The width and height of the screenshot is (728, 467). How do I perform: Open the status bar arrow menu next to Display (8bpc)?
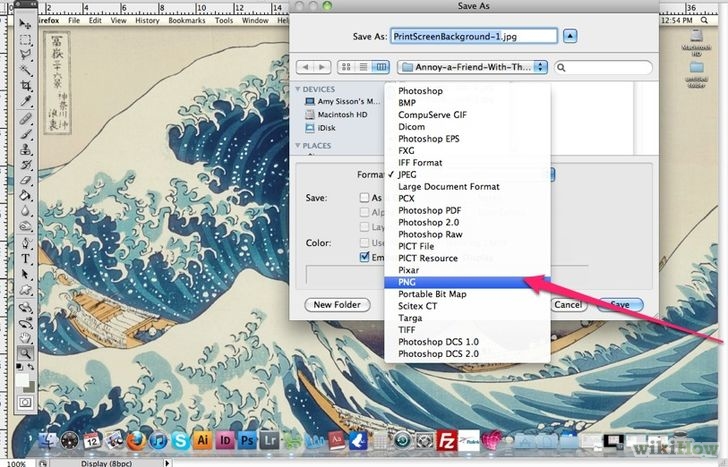coord(167,463)
